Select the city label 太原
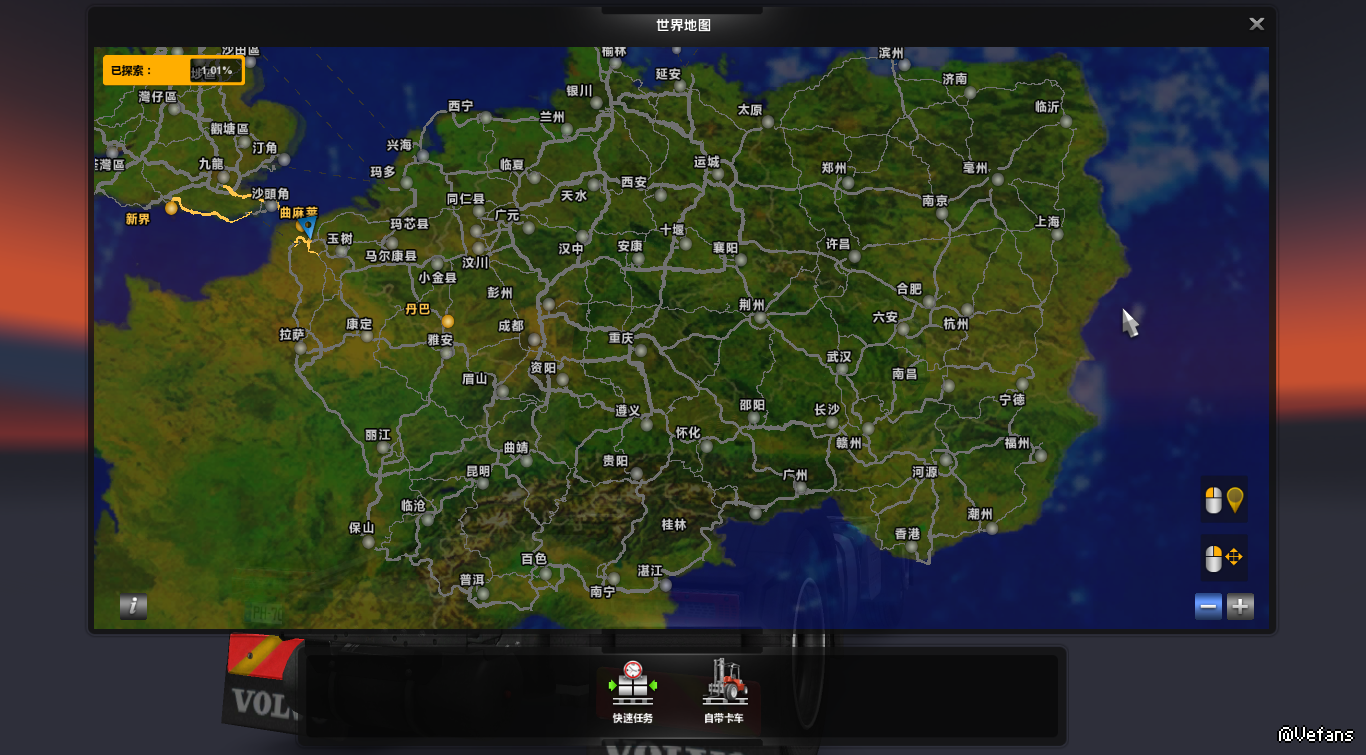This screenshot has height=755, width=1366. coord(750,110)
